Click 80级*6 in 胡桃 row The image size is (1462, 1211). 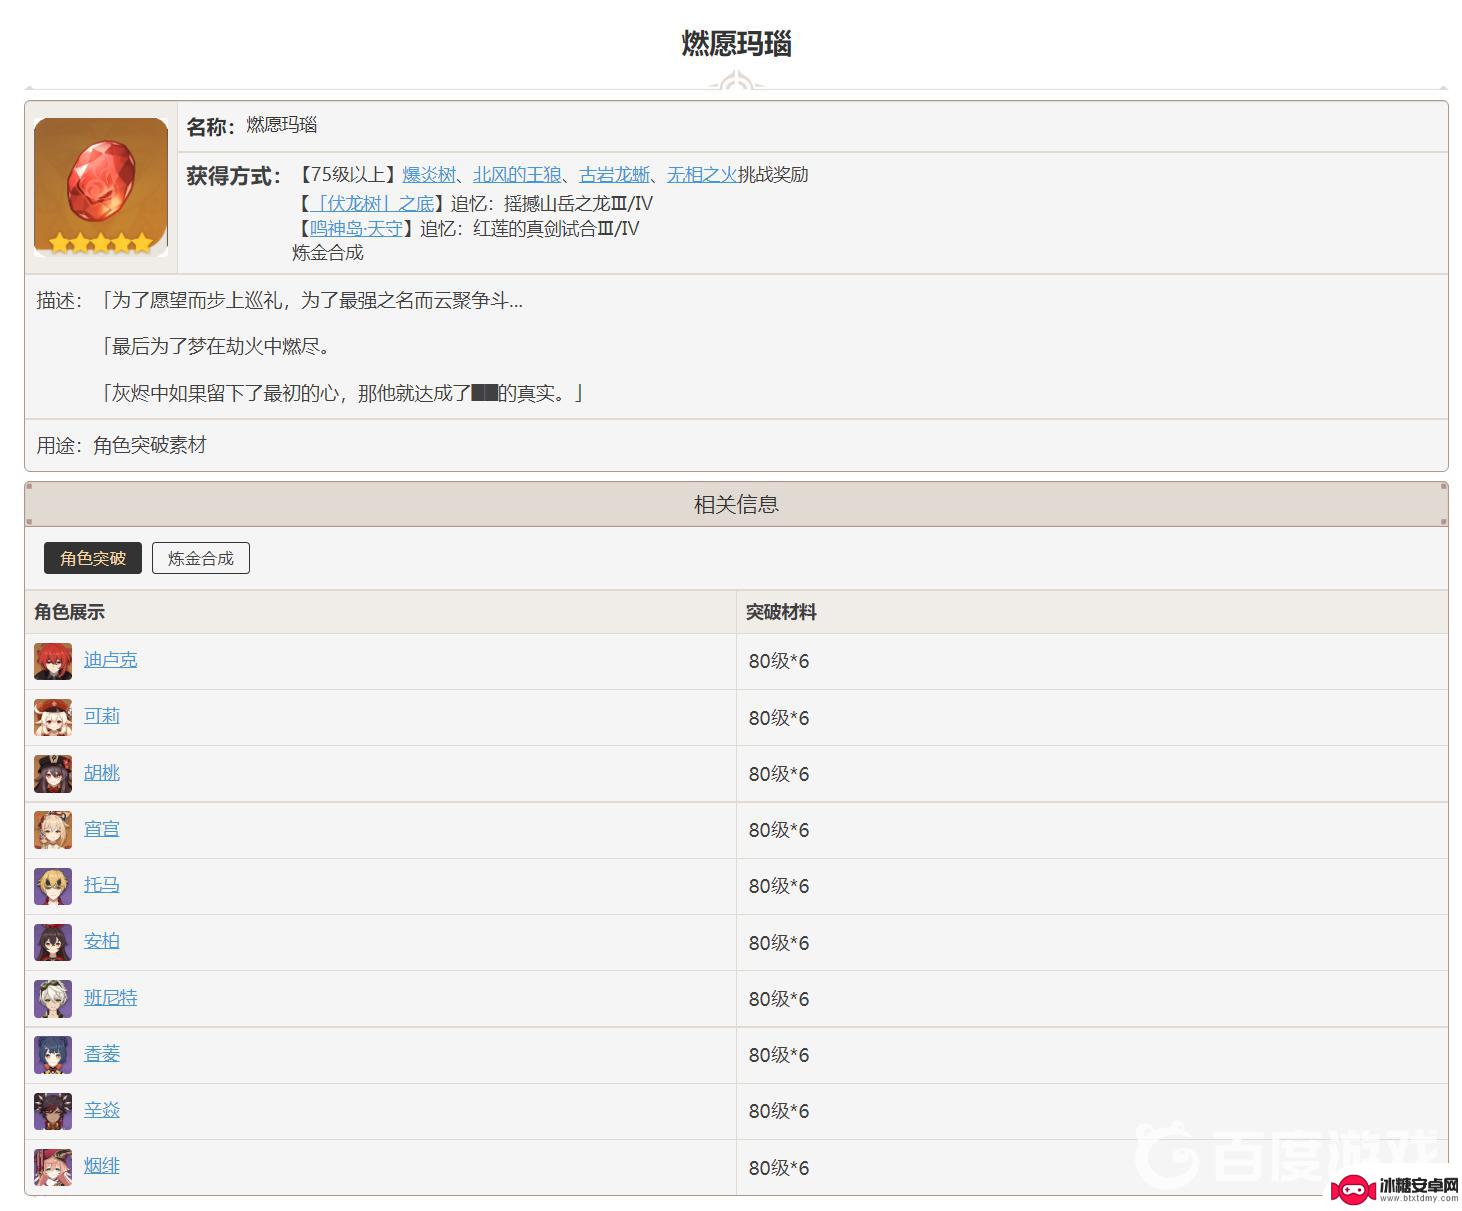click(779, 774)
